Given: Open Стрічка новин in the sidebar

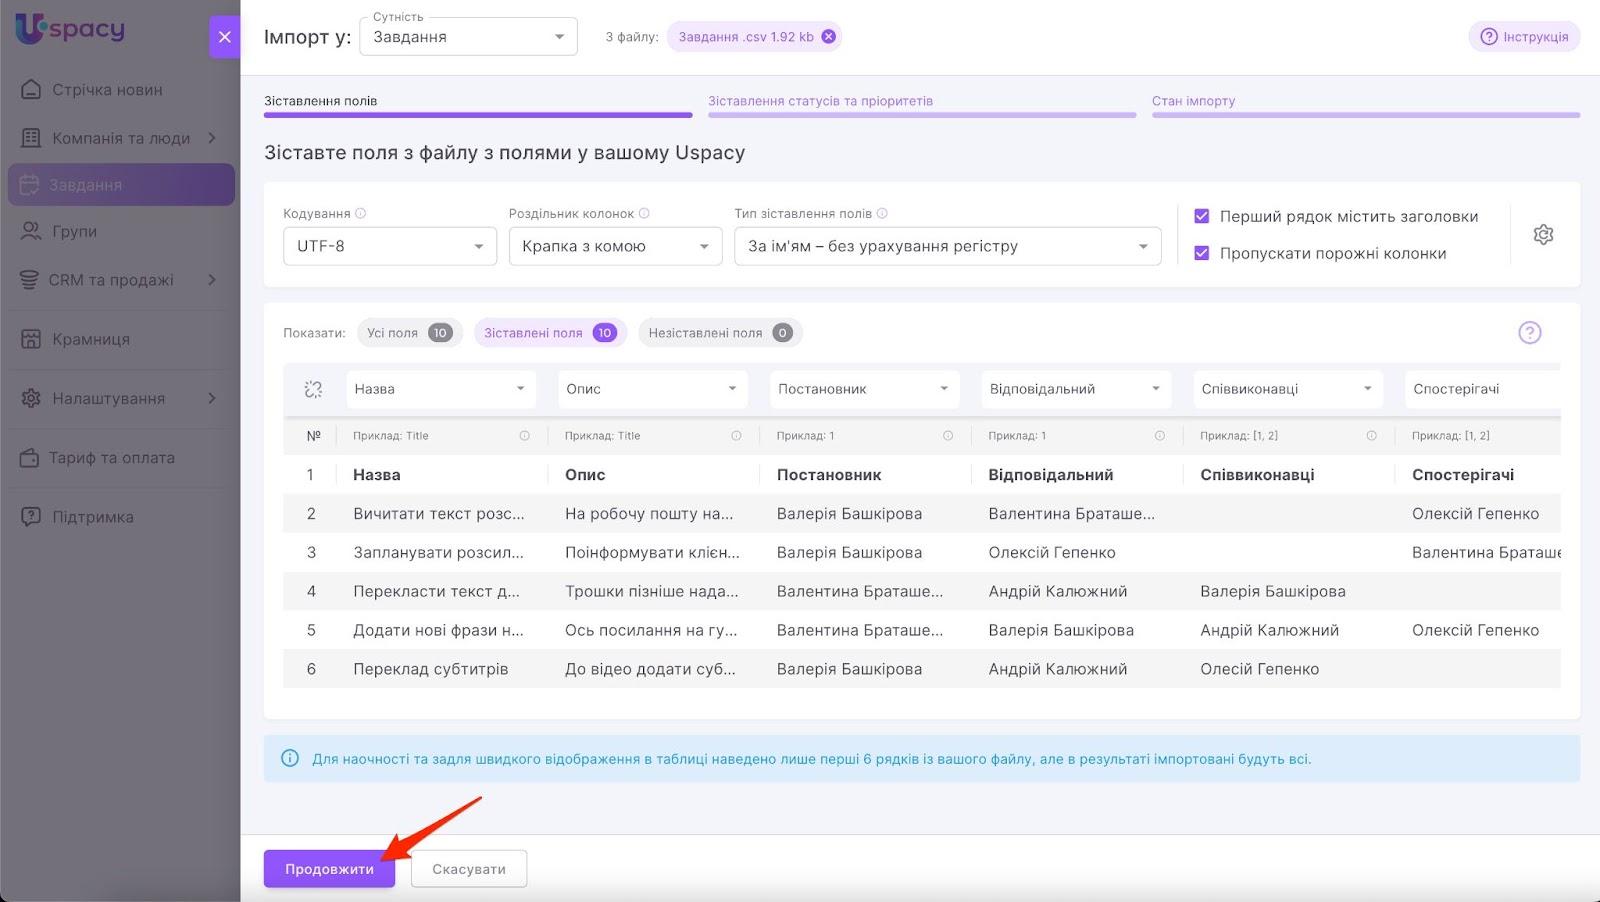Looking at the screenshot, I should (x=107, y=90).
